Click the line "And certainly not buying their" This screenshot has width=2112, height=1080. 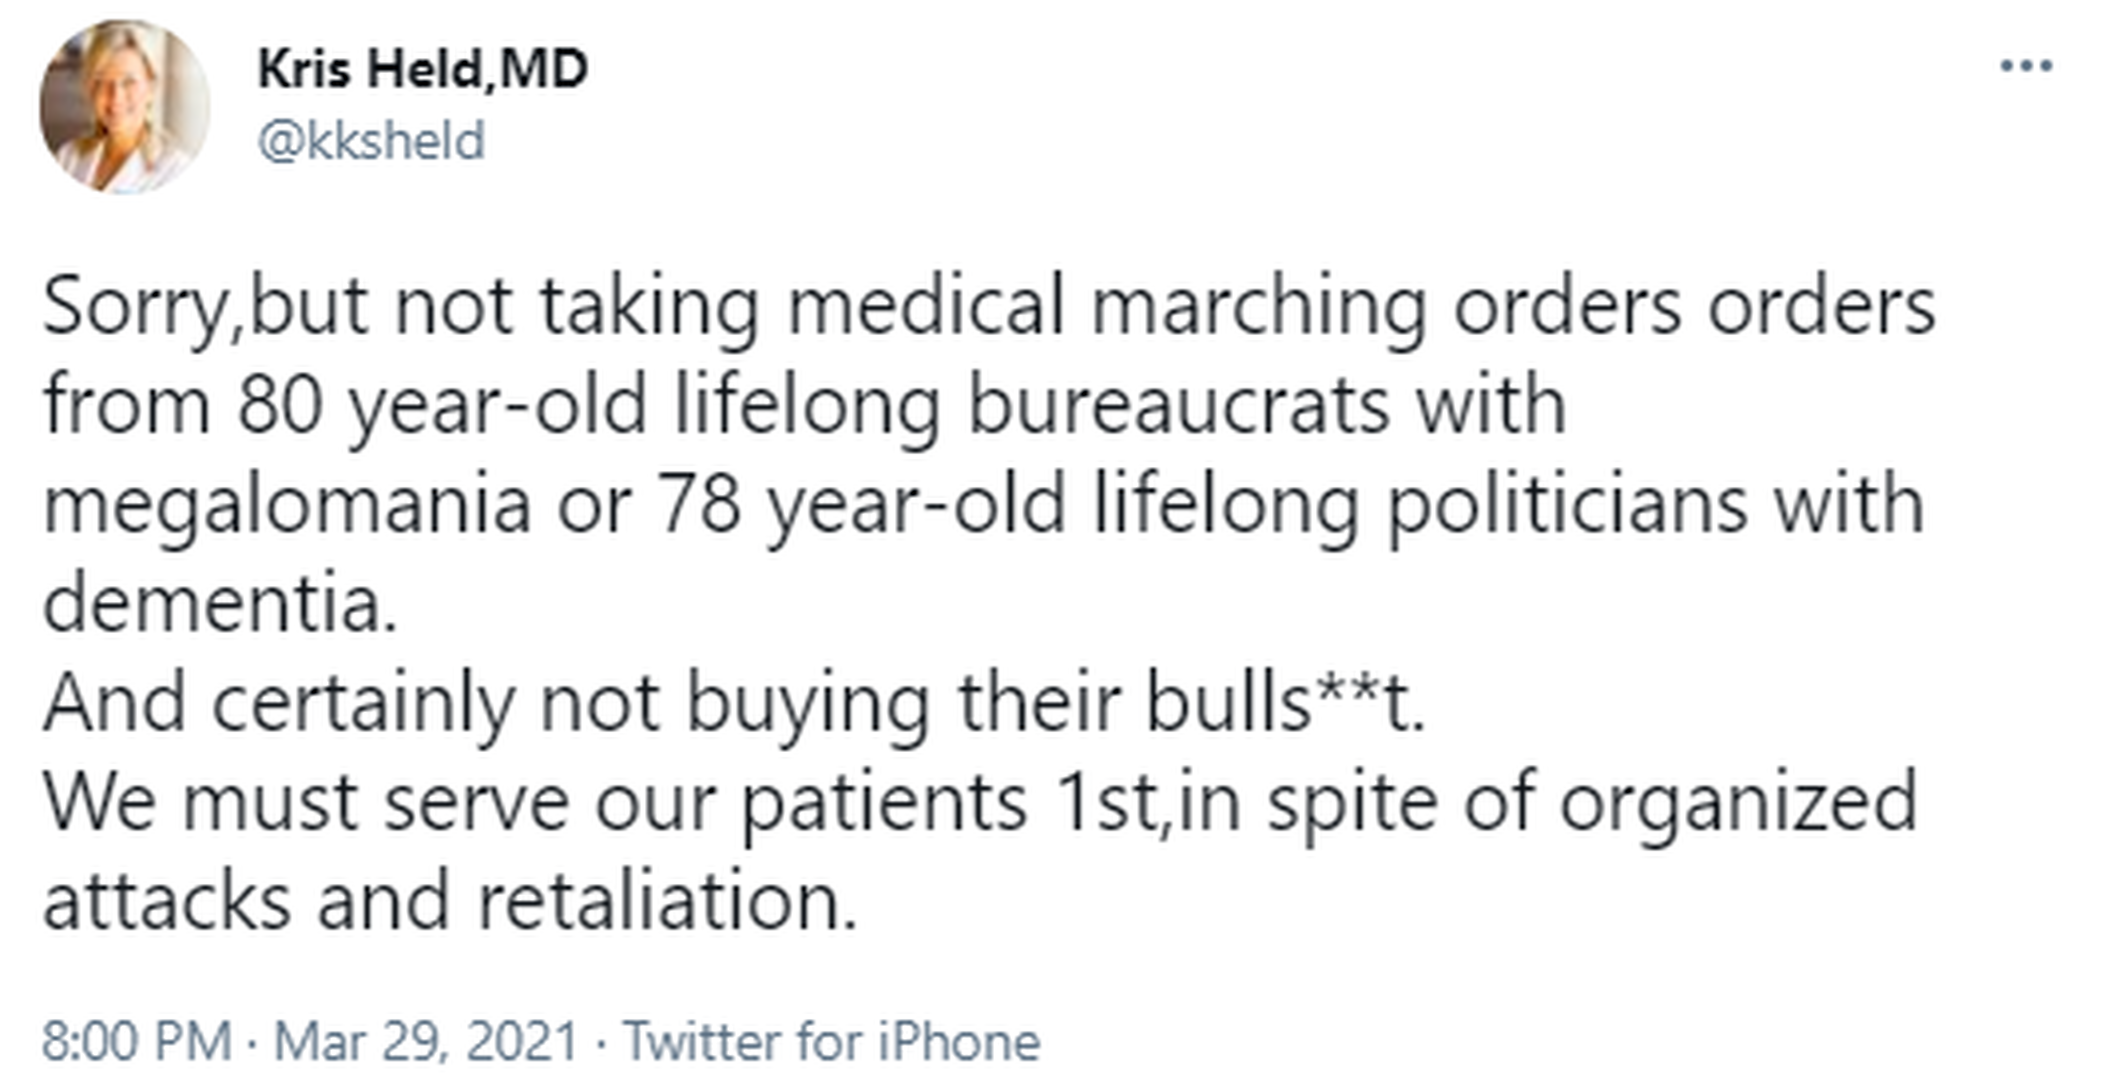point(733,703)
